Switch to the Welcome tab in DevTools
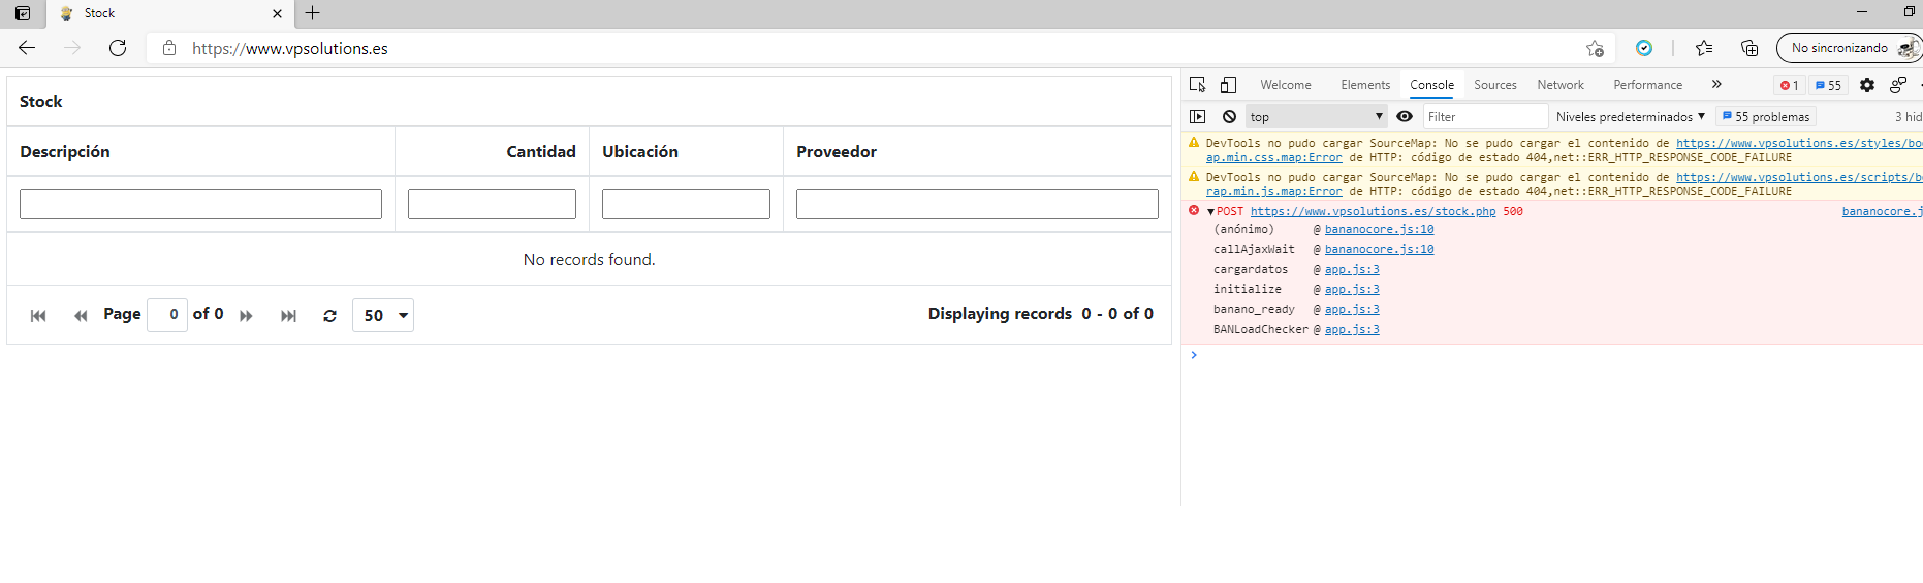The height and width of the screenshot is (583, 1923). (1286, 85)
